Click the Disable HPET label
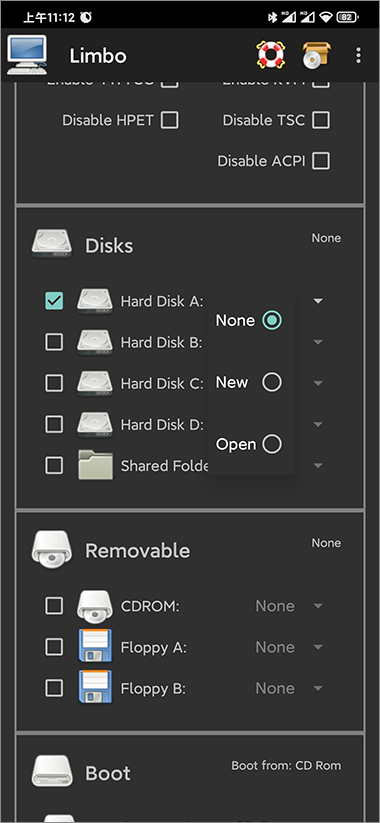The image size is (380, 823). tap(108, 120)
